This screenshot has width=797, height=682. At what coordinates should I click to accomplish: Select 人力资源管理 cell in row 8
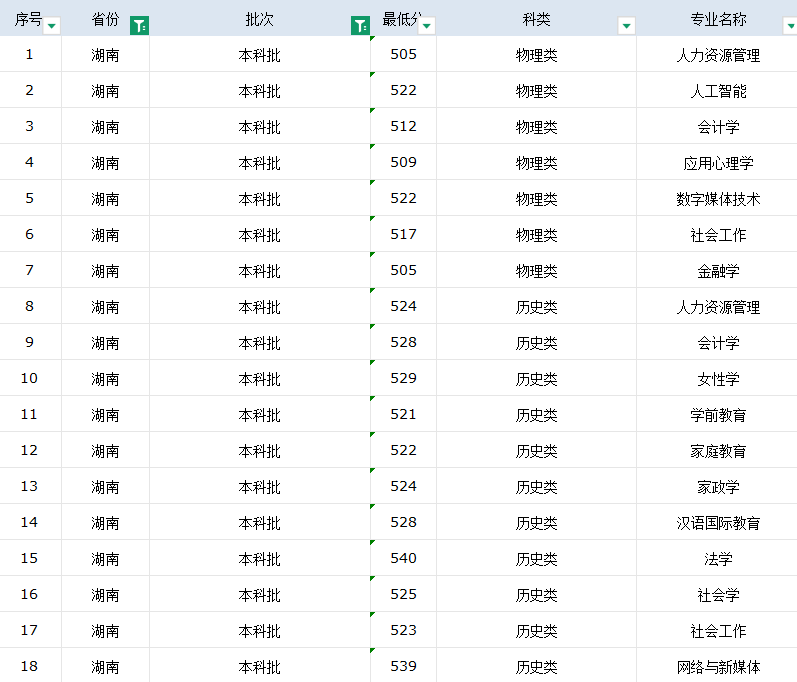(x=717, y=306)
